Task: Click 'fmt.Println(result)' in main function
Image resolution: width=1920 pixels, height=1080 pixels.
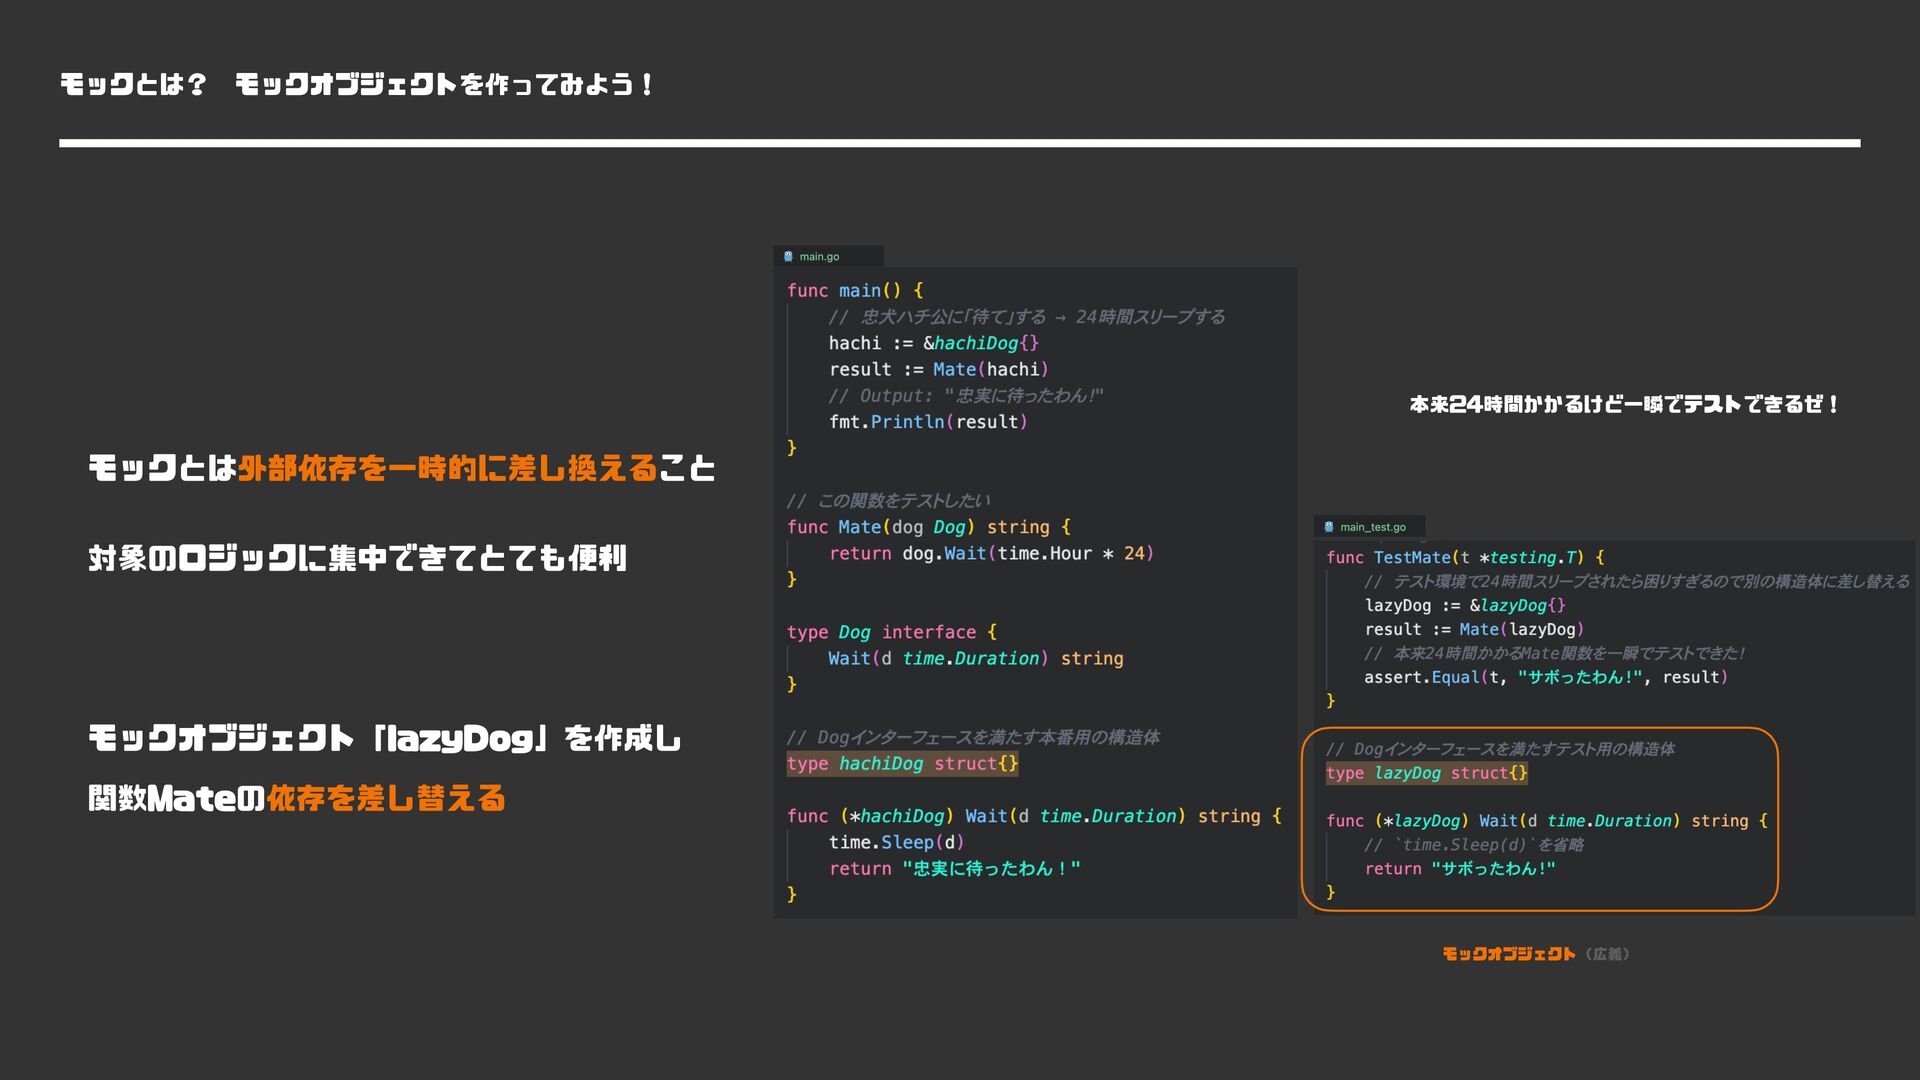Action: 927,422
